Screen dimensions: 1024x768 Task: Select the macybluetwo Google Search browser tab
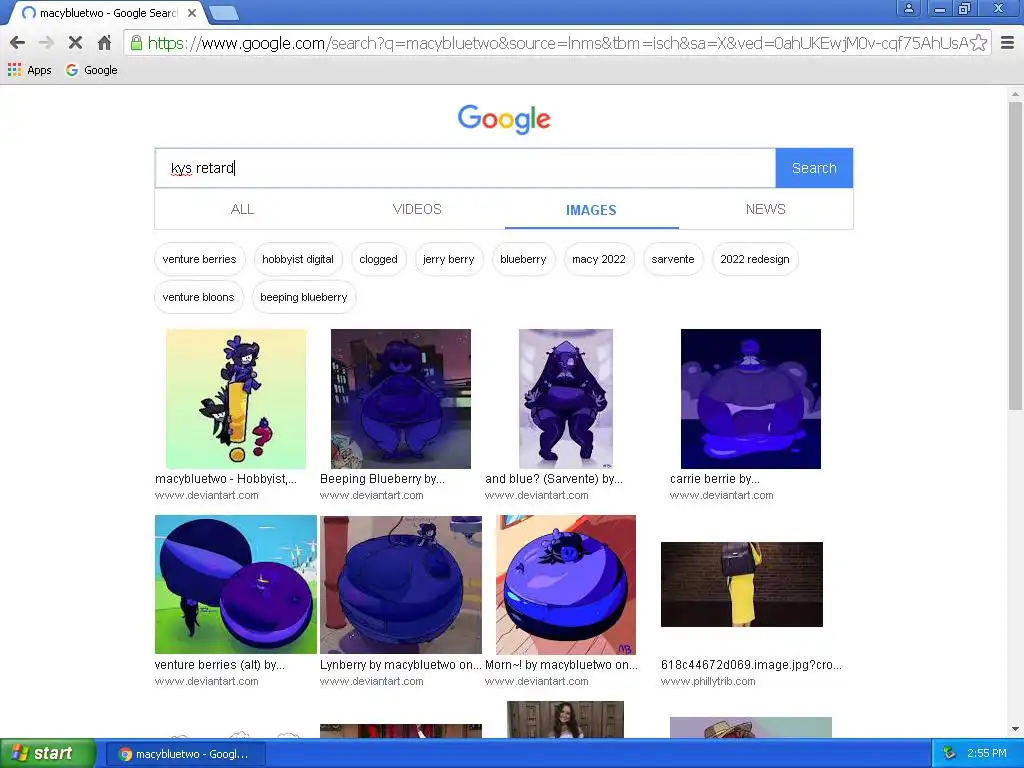pos(106,13)
